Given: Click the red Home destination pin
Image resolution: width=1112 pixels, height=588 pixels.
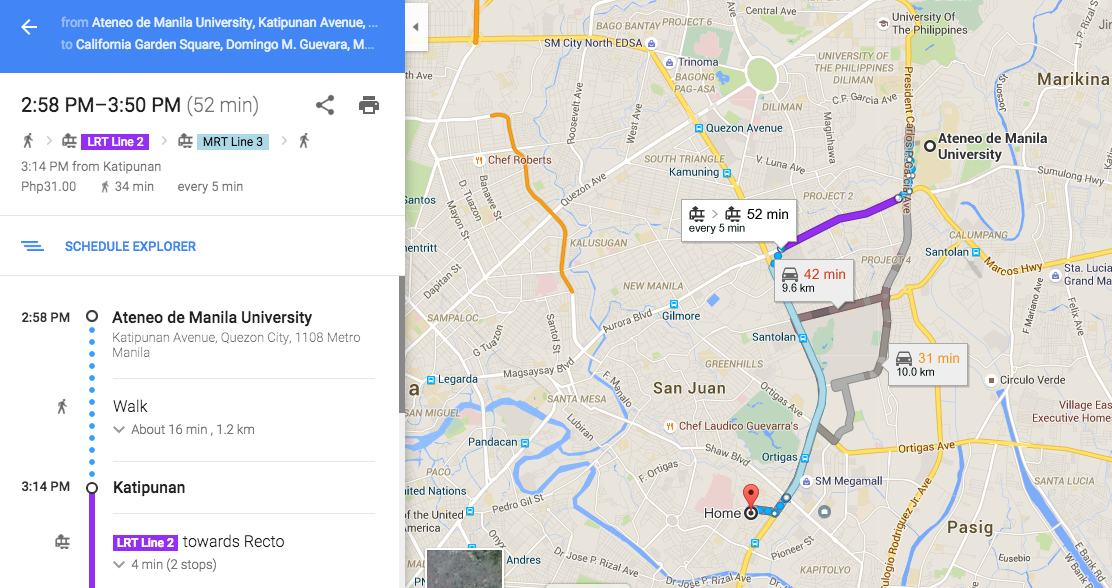Looking at the screenshot, I should pyautogui.click(x=750, y=497).
